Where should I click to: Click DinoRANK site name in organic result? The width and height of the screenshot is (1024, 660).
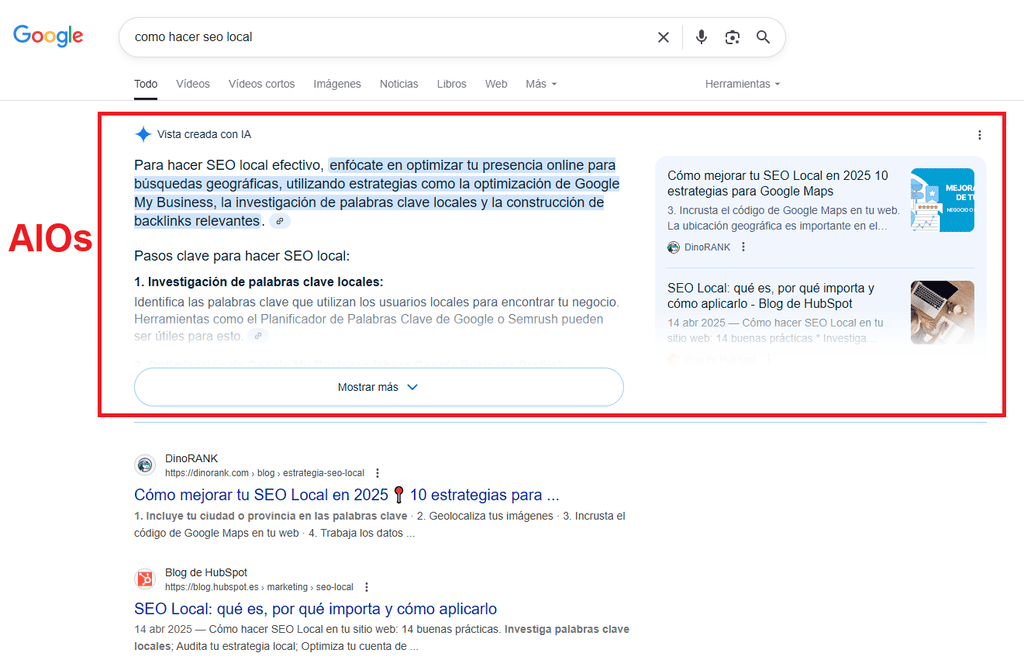click(x=191, y=458)
